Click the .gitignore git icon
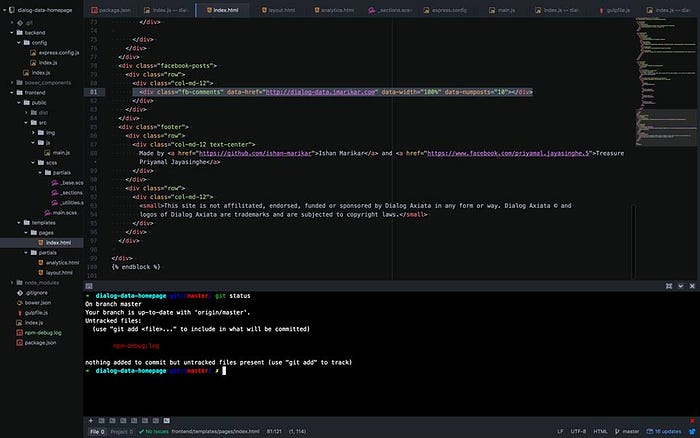Viewport: 700px width, 438px height. tap(20, 293)
